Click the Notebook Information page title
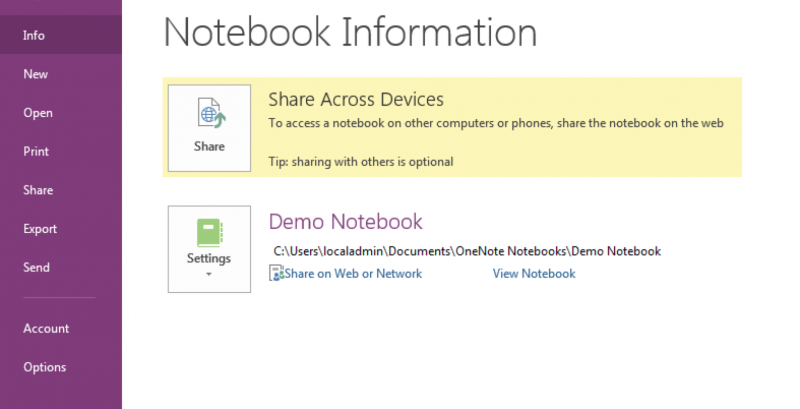Screen dimensions: 800x409 click(x=350, y=33)
